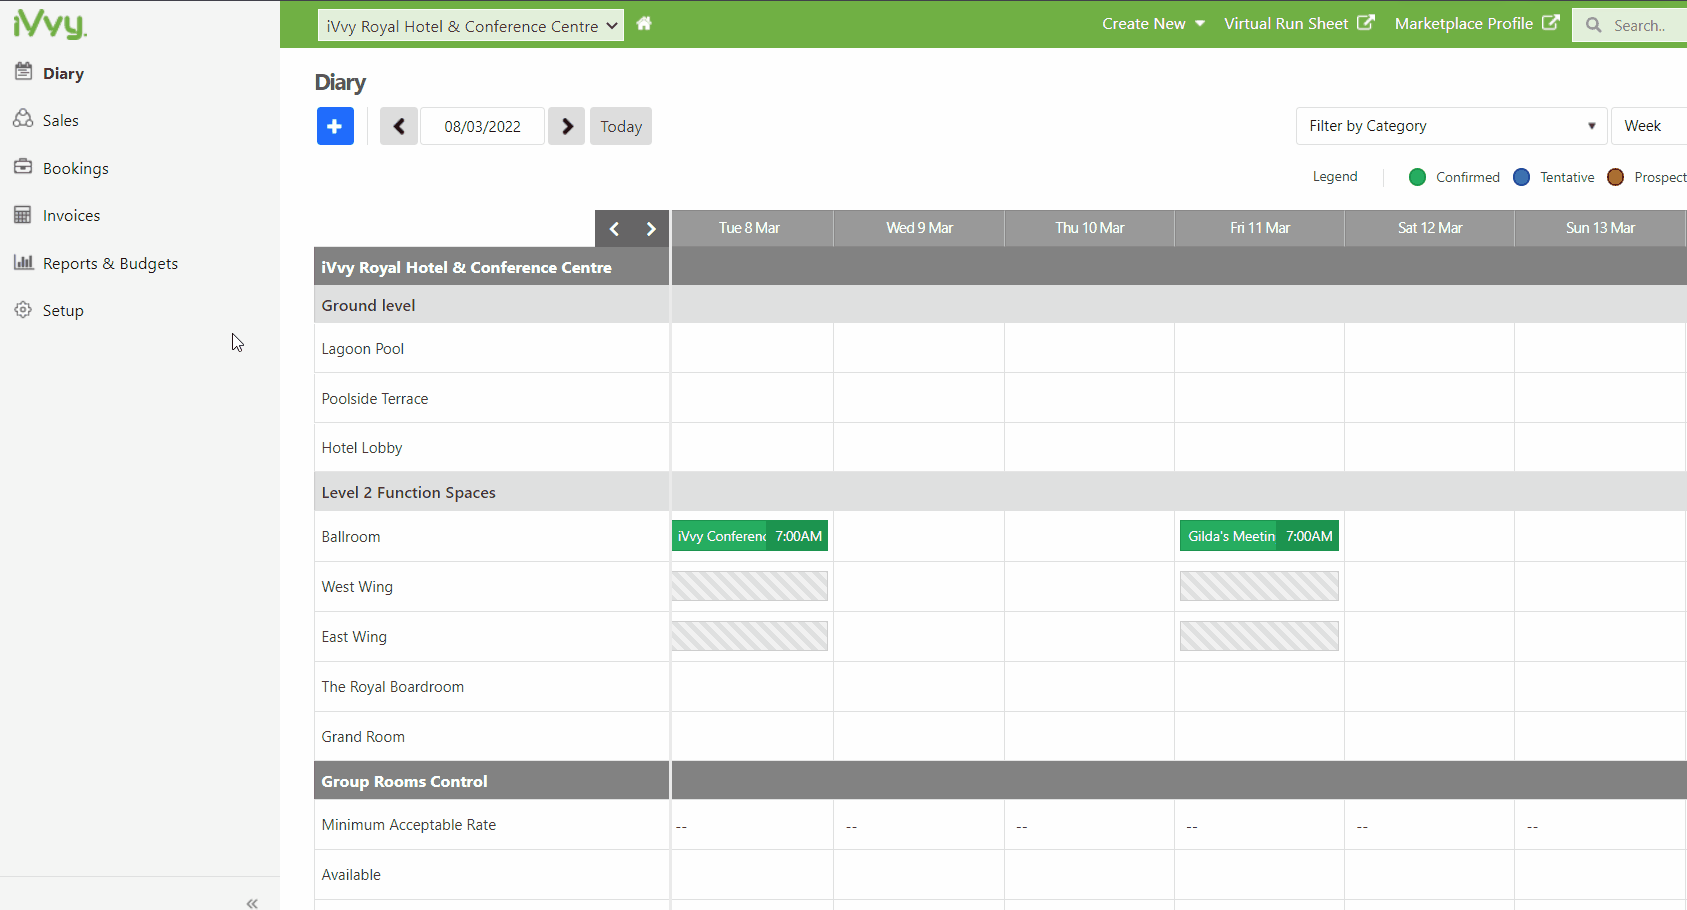Select the Poolside Terrace row label
1687x910 pixels.
point(375,399)
